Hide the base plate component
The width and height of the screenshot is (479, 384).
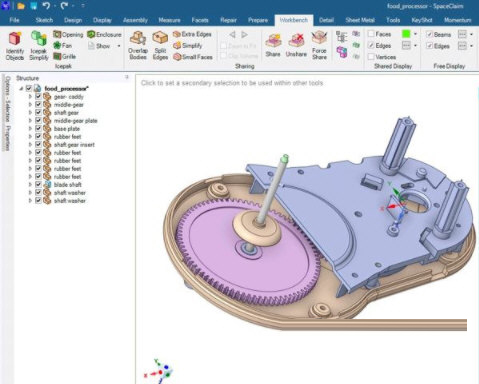38,129
